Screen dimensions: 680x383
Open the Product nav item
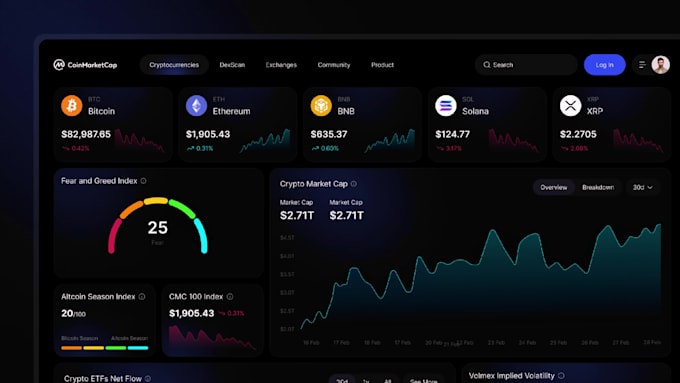(382, 65)
